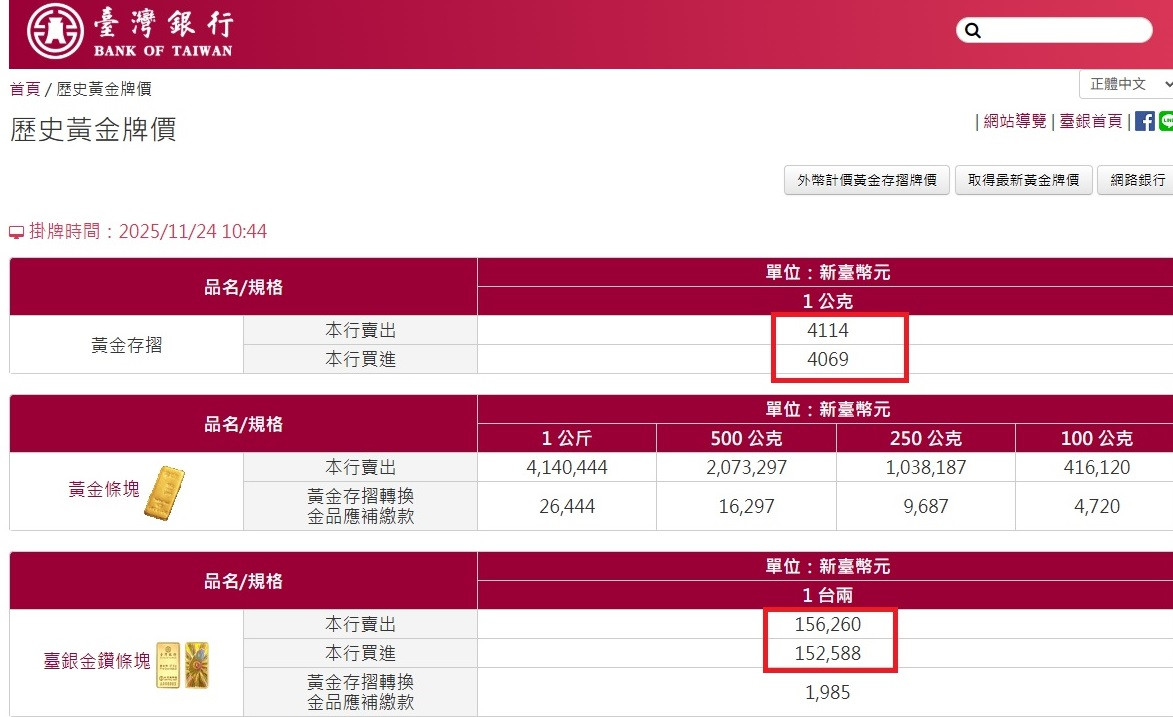The image size is (1173, 717).
Task: Open the Facebook share icon
Action: 1144,121
